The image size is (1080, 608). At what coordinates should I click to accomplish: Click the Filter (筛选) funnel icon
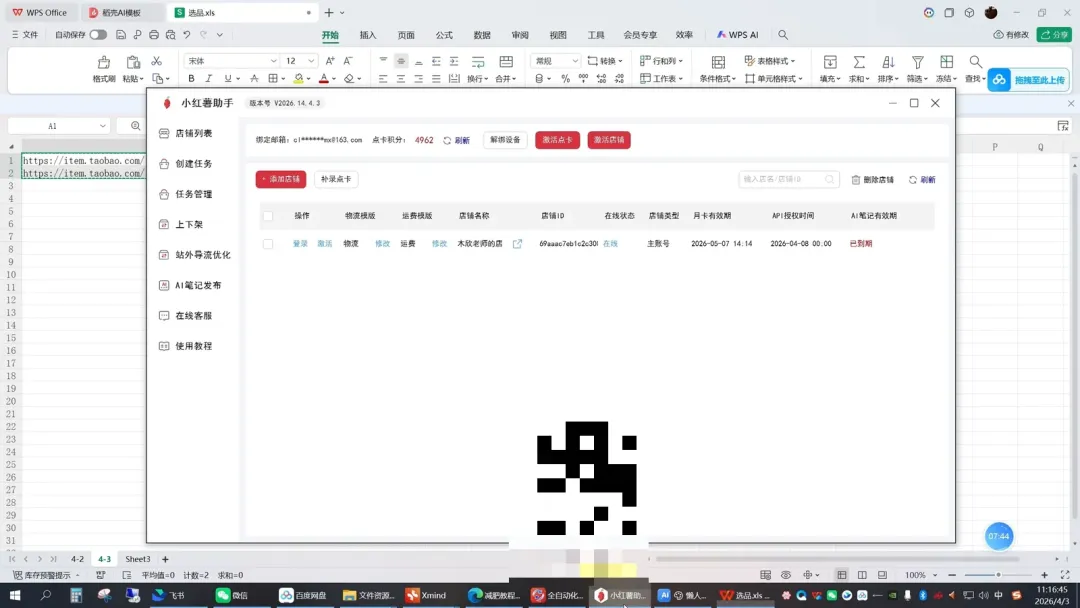pos(917,62)
